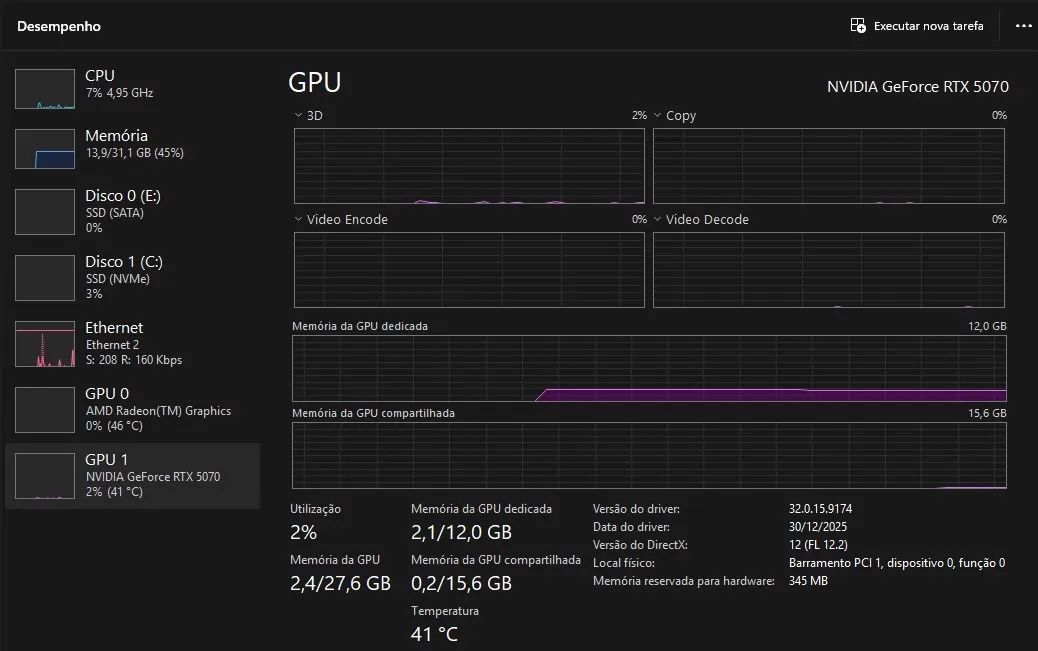Select the CPU mini graph thumbnail

[x=45, y=89]
